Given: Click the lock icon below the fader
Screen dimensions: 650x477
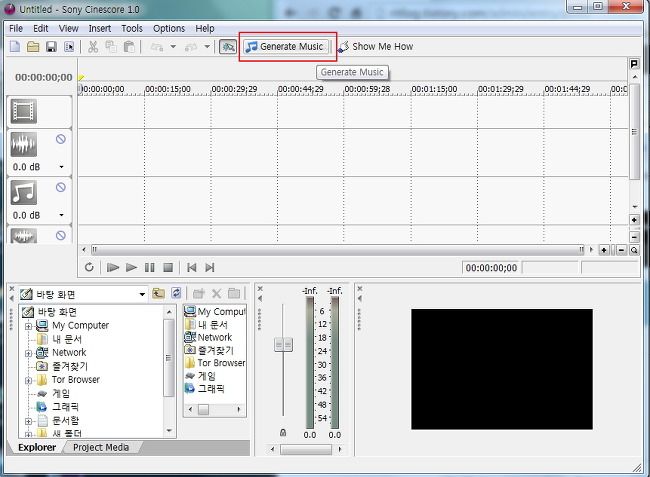Looking at the screenshot, I should click(x=283, y=433).
